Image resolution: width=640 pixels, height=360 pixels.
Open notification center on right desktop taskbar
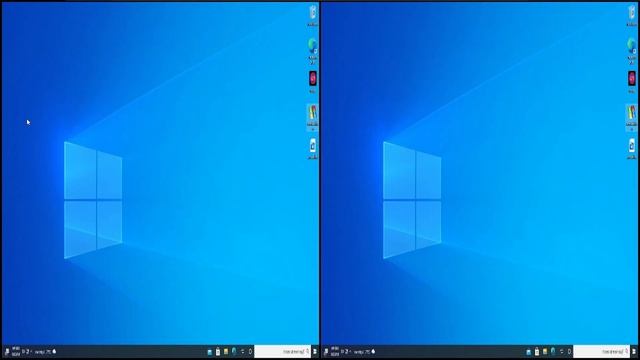pos(326,351)
